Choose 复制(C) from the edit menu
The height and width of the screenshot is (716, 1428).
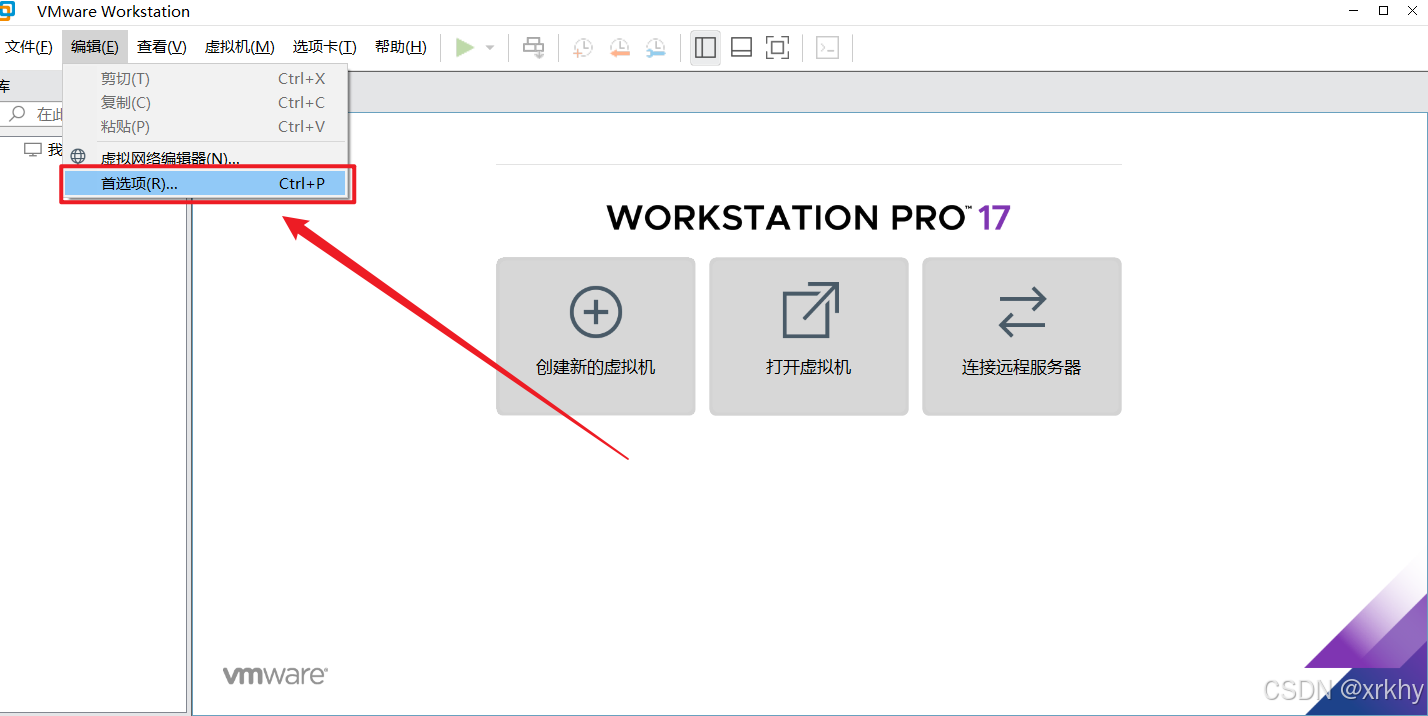pos(206,103)
